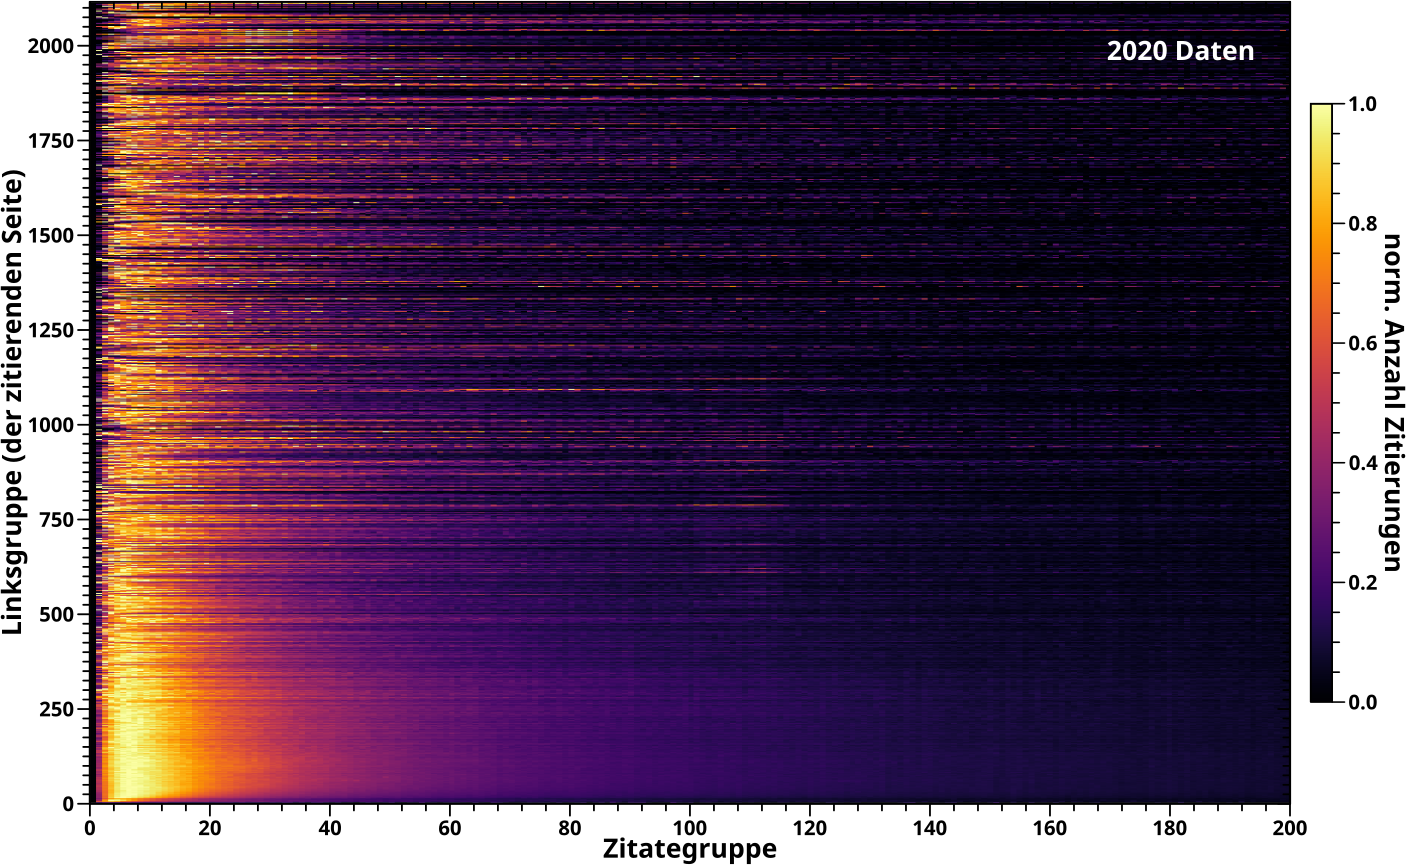1406x865 pixels.
Task: Click x-axis tick label 60
Action: pyautogui.click(x=450, y=827)
